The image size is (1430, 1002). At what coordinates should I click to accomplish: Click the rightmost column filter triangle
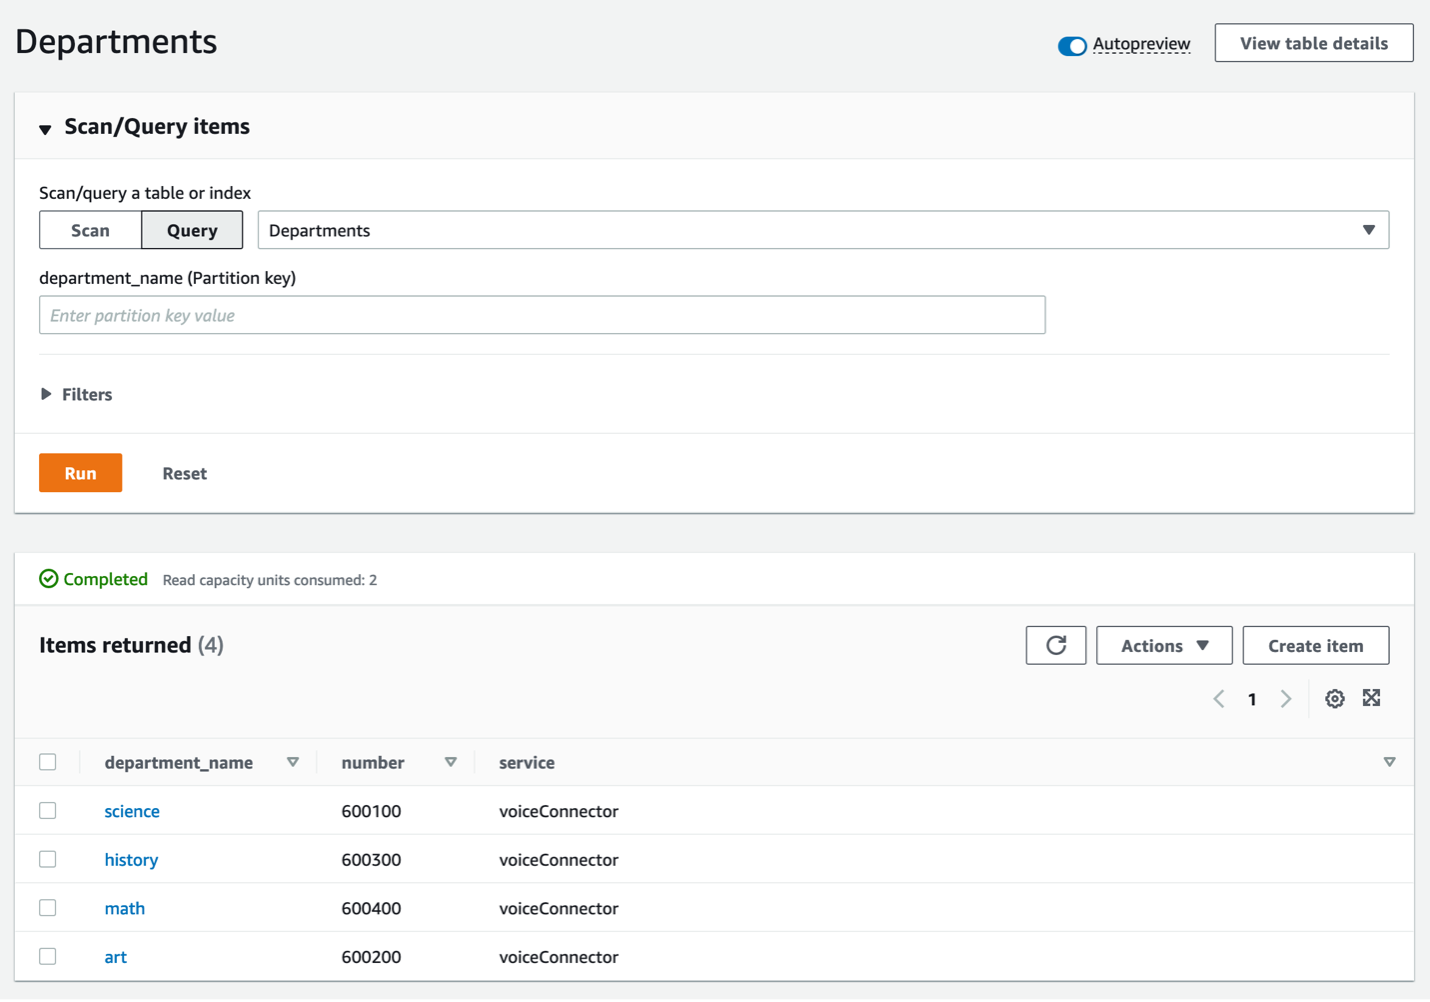1389,762
